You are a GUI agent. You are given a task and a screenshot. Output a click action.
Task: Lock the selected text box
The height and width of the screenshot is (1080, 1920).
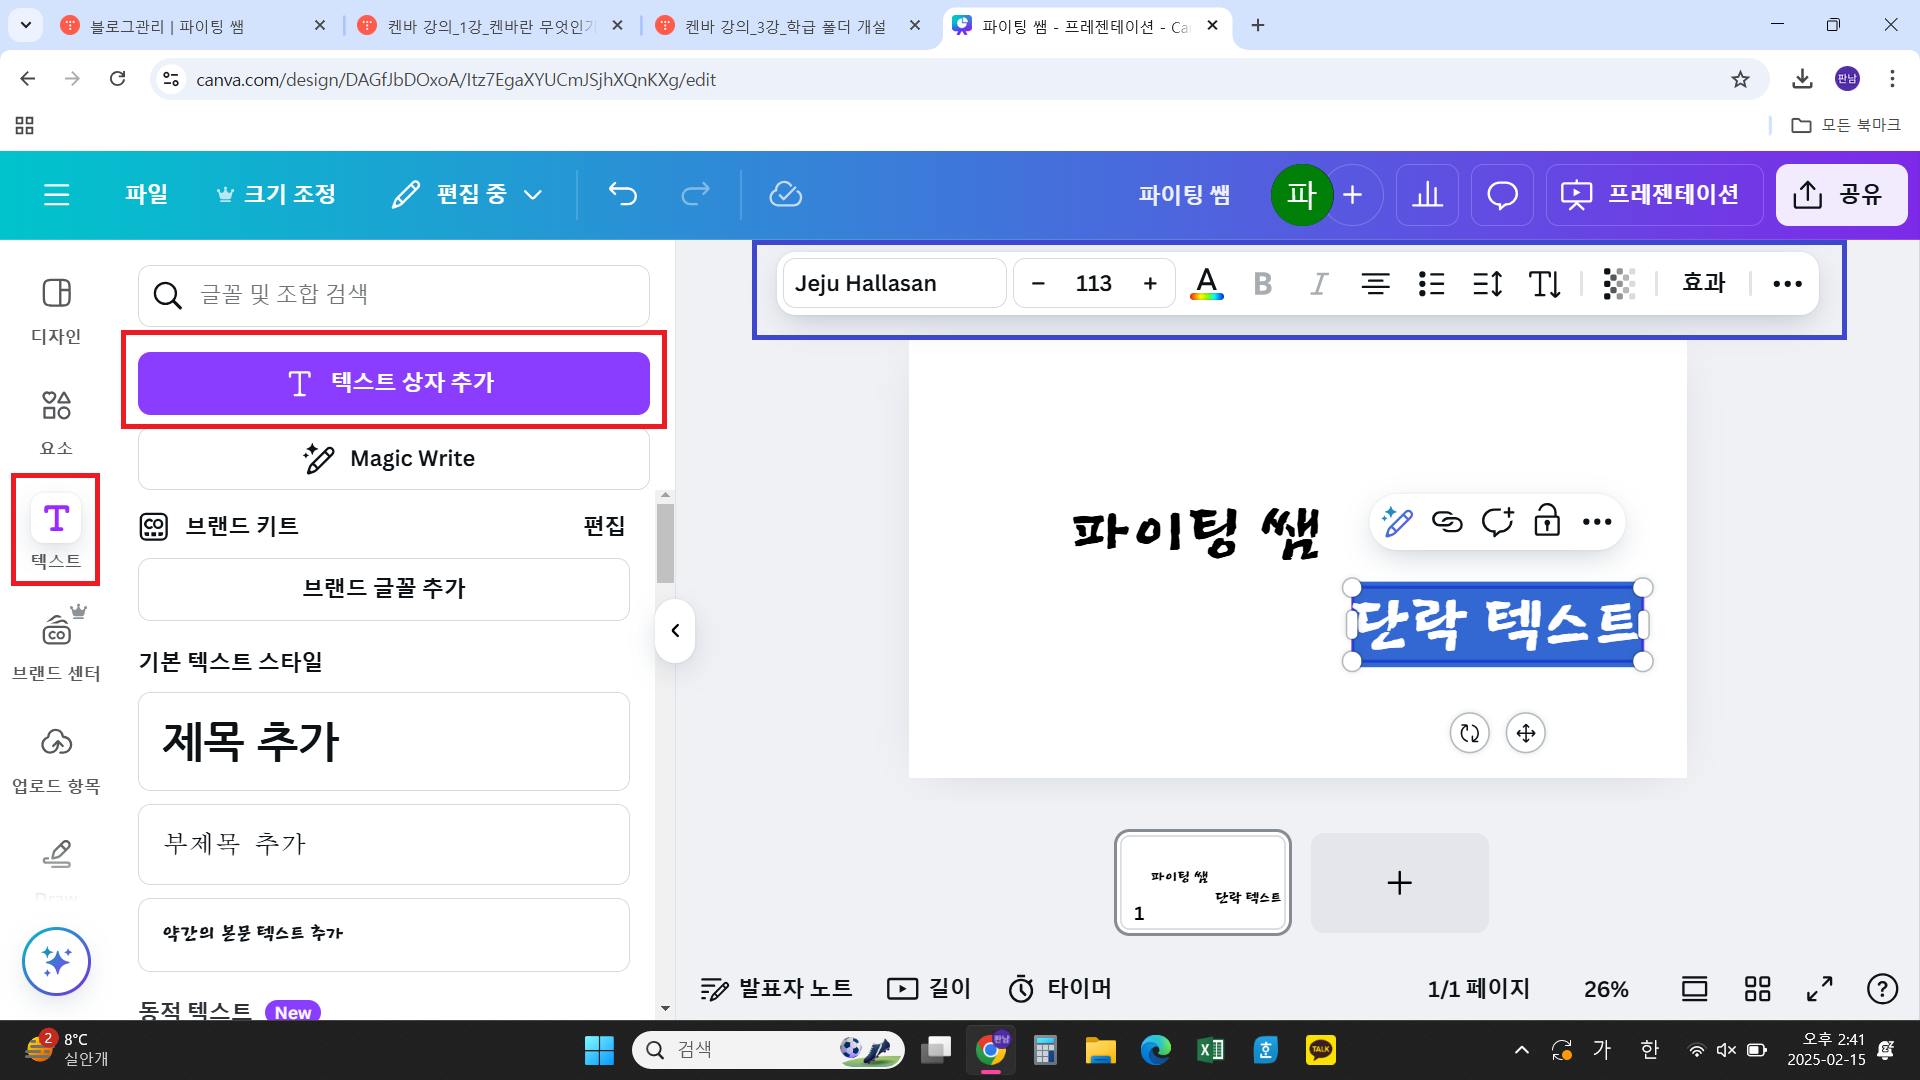1546,521
